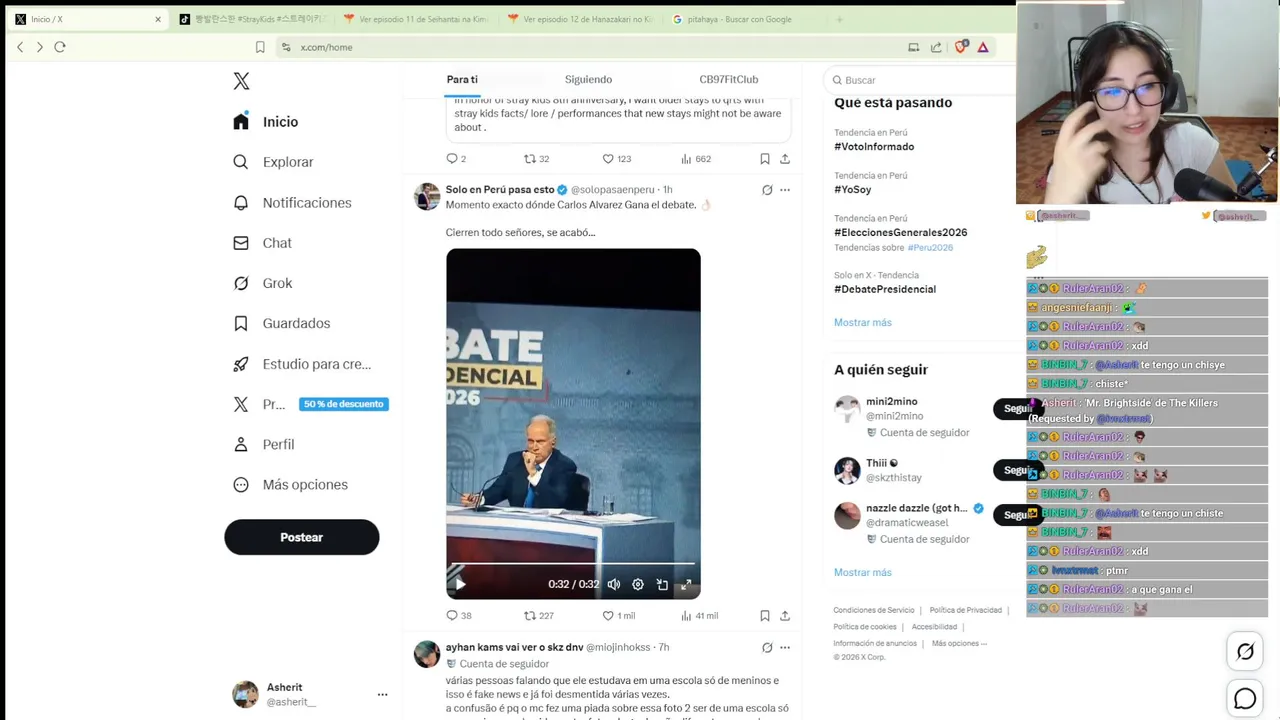The height and width of the screenshot is (720, 1280).
Task: Toggle picture-in-picture on debate video
Action: tap(662, 585)
